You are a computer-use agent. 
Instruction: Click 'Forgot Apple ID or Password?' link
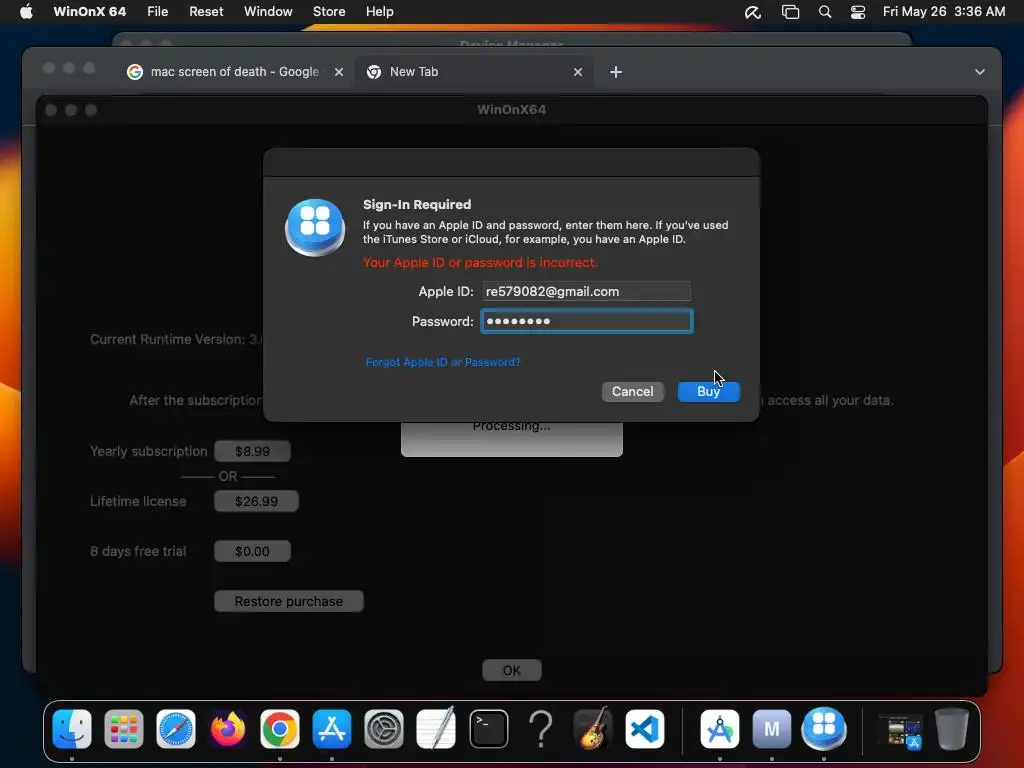pyautogui.click(x=443, y=362)
